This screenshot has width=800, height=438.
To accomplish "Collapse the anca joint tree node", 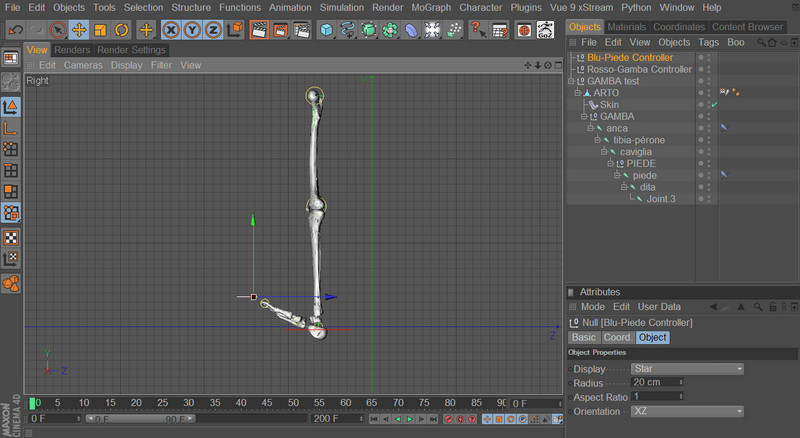I will (589, 128).
